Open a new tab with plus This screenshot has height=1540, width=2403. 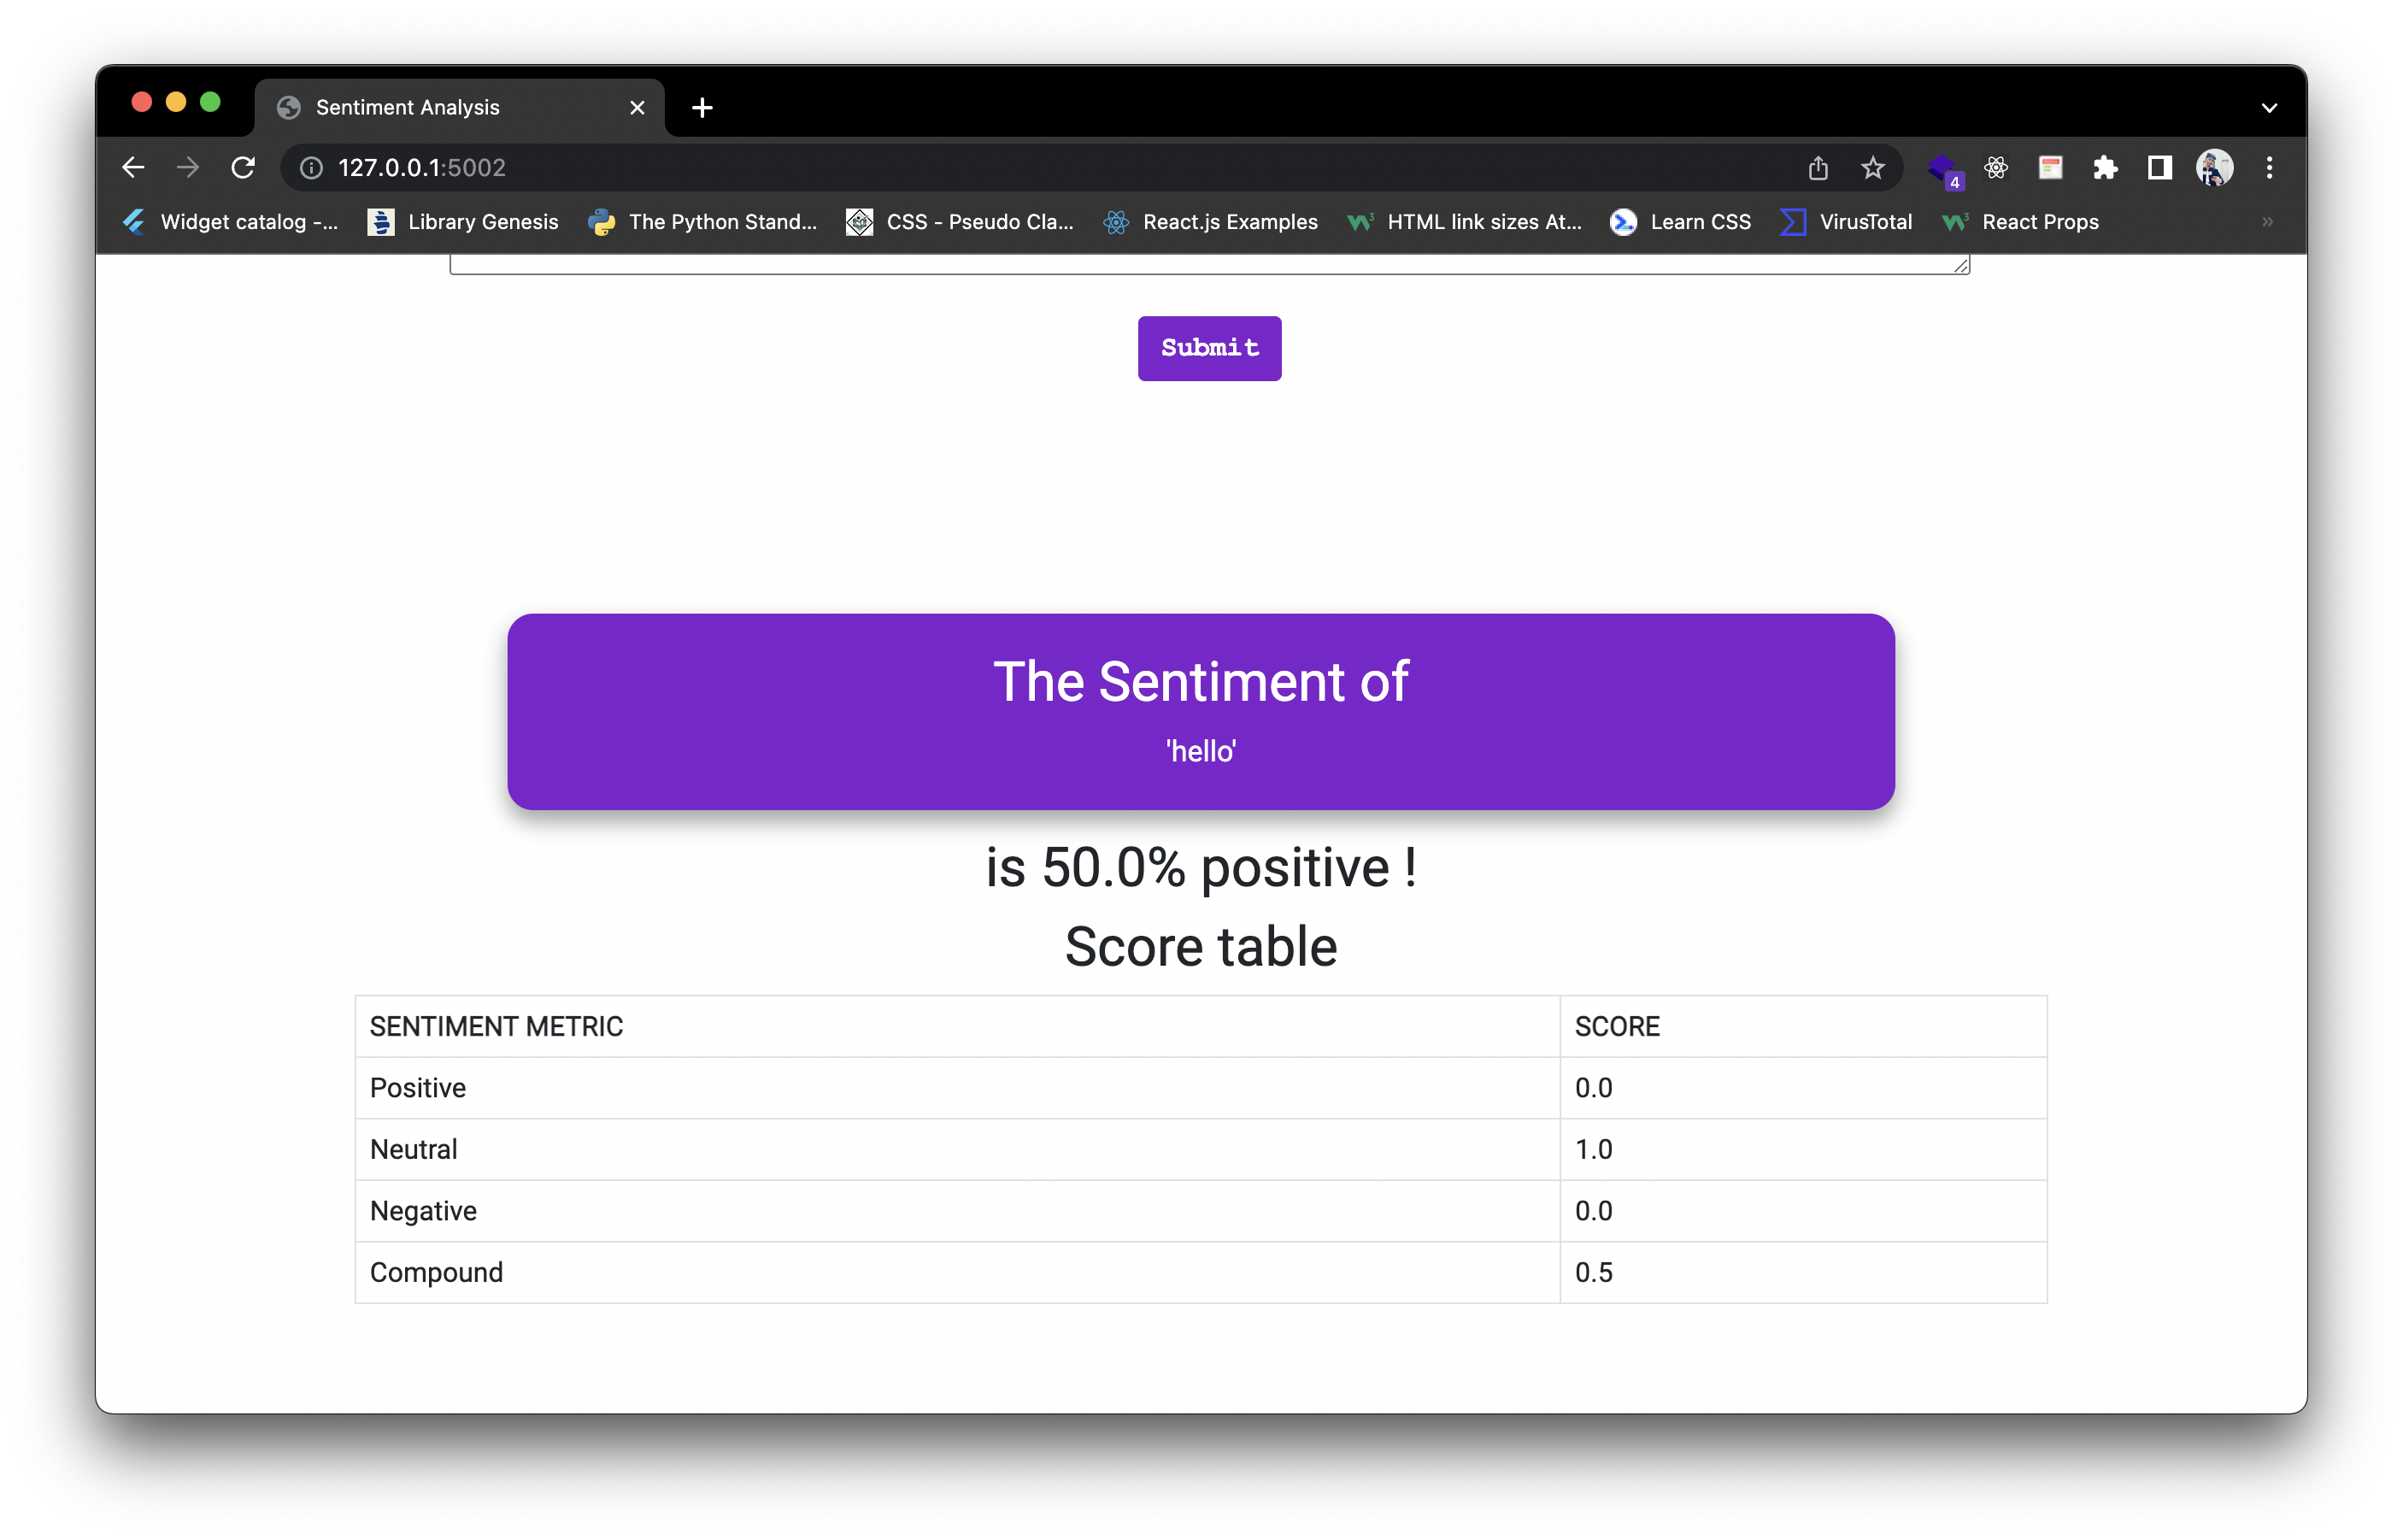point(702,108)
